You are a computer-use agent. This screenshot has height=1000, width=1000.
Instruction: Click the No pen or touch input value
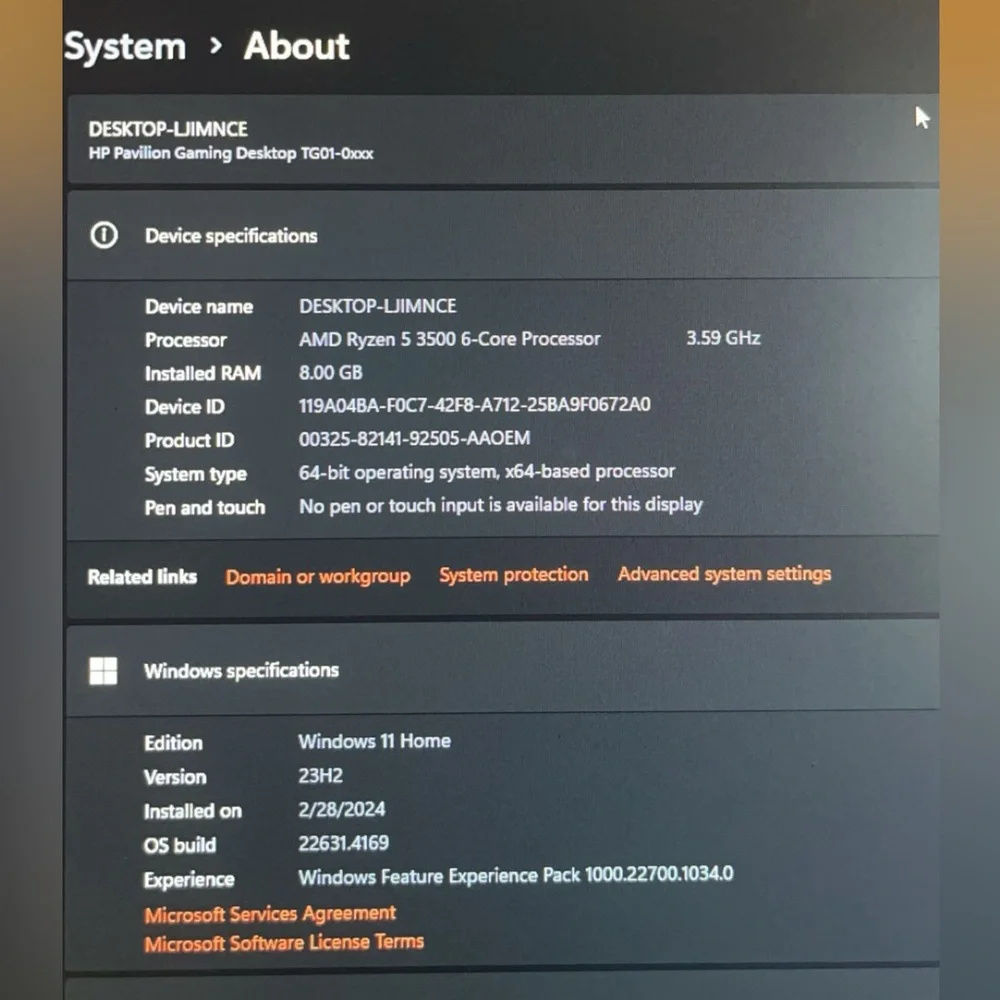[x=501, y=505]
